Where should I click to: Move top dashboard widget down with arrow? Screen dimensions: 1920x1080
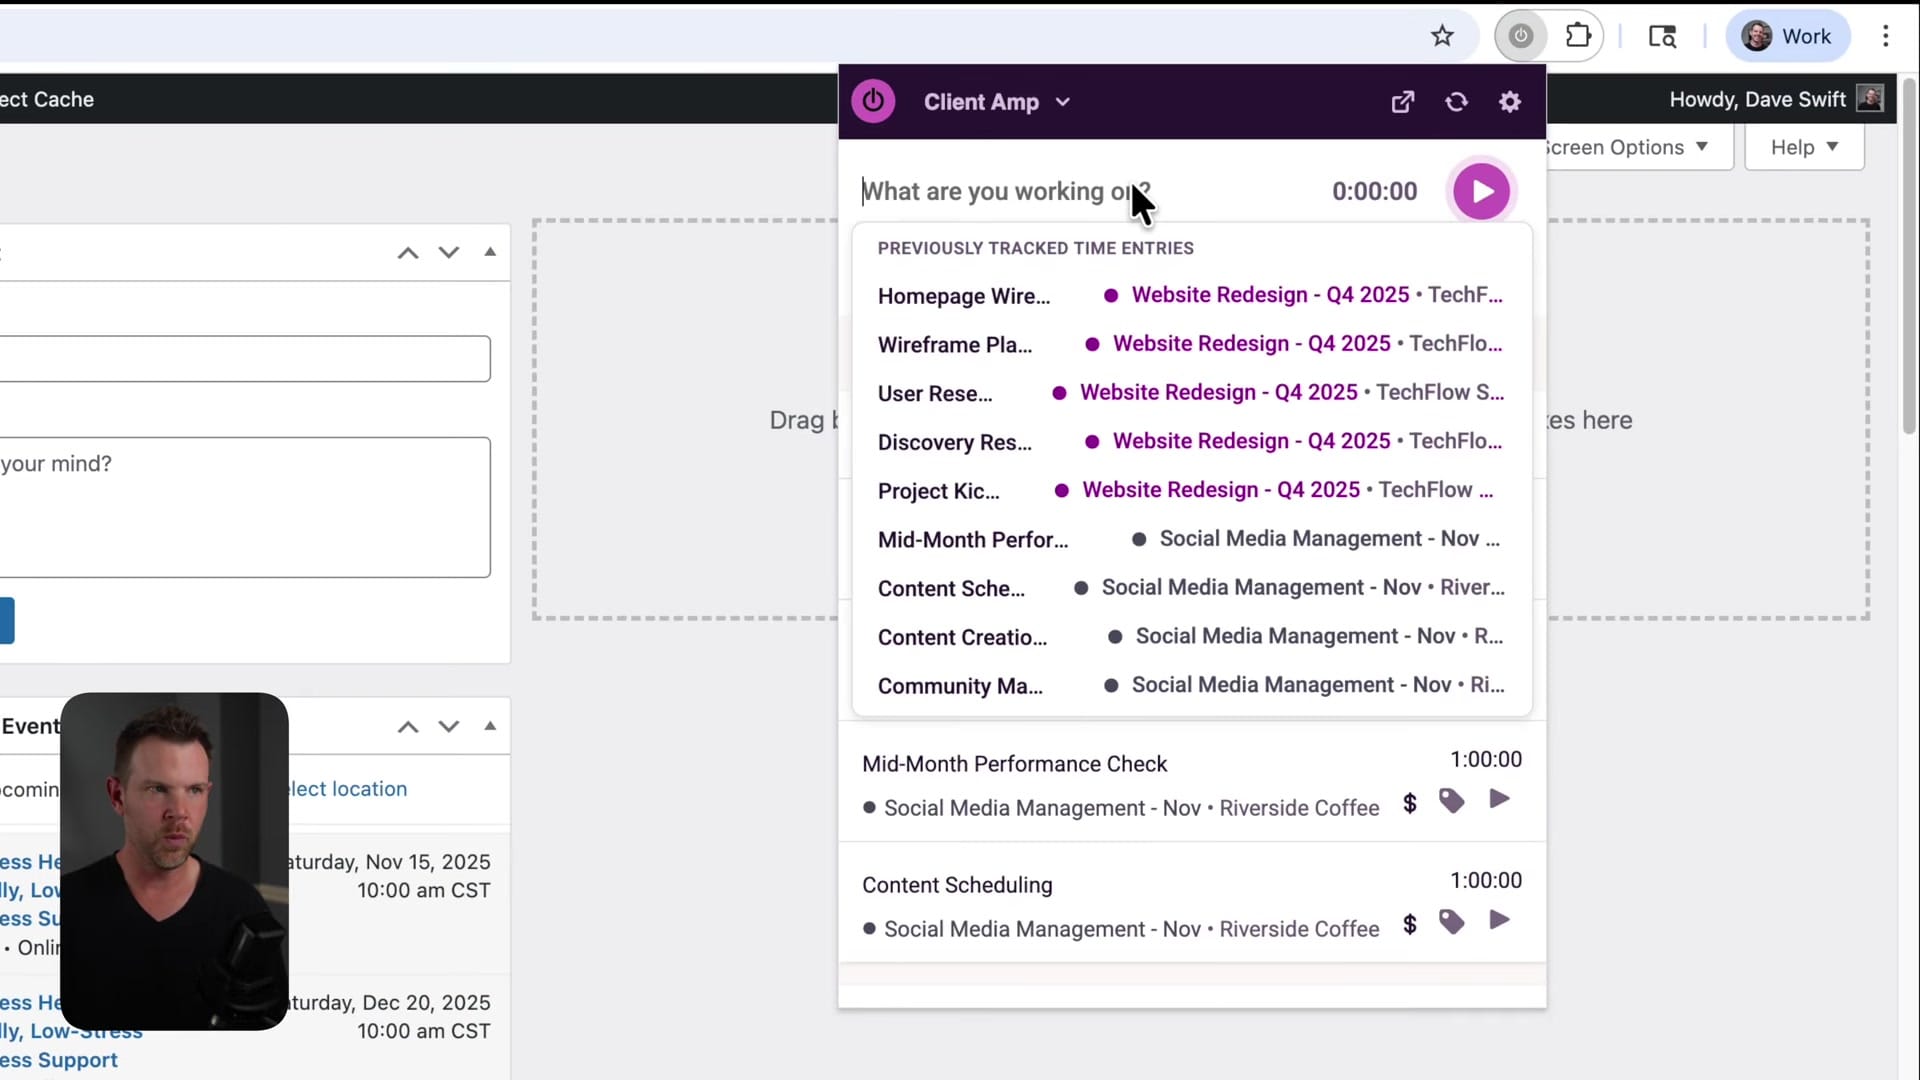(449, 252)
